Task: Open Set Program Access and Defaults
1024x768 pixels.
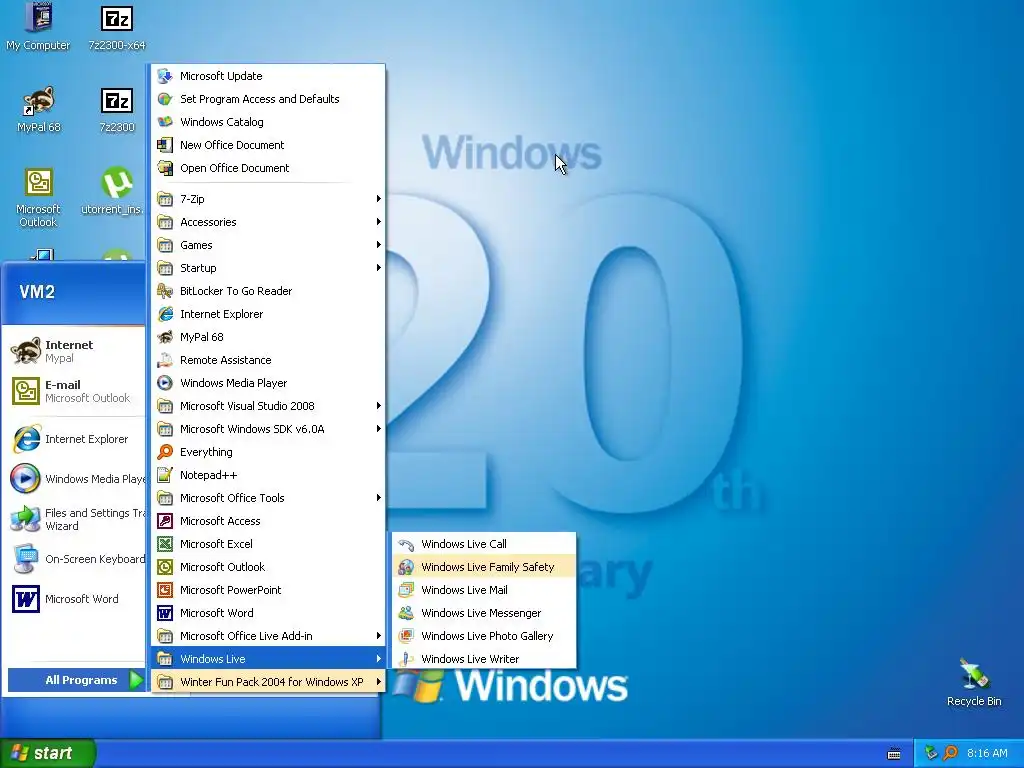Action: (268, 99)
